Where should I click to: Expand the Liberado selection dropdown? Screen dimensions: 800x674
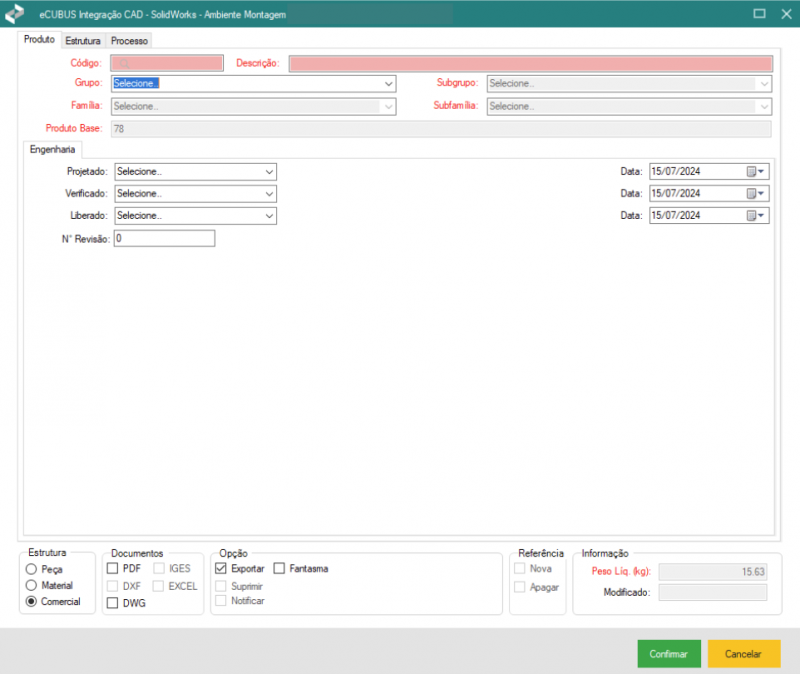click(269, 216)
